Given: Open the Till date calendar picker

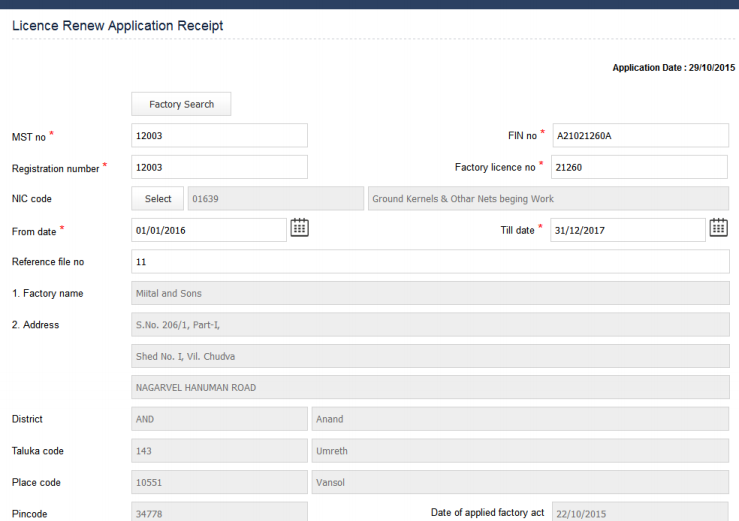Looking at the screenshot, I should (718, 228).
